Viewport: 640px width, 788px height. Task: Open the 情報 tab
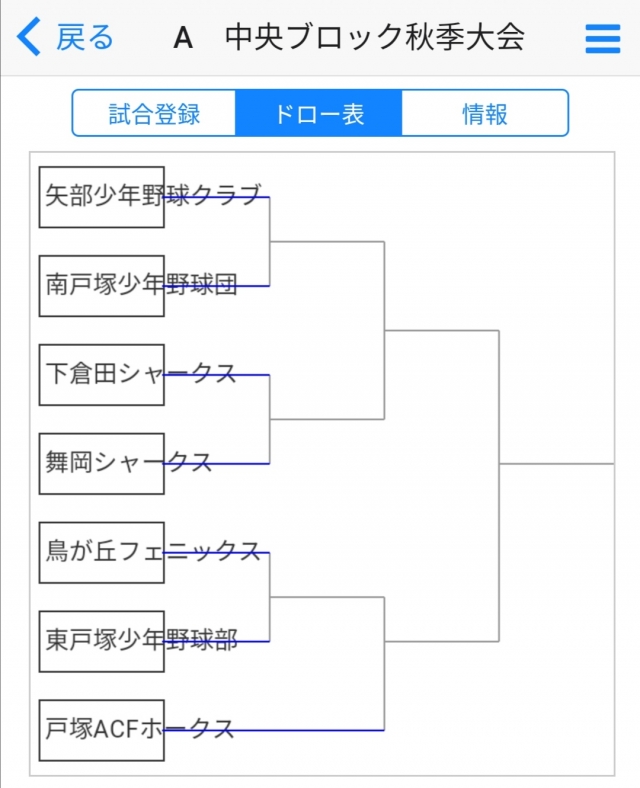coord(484,113)
